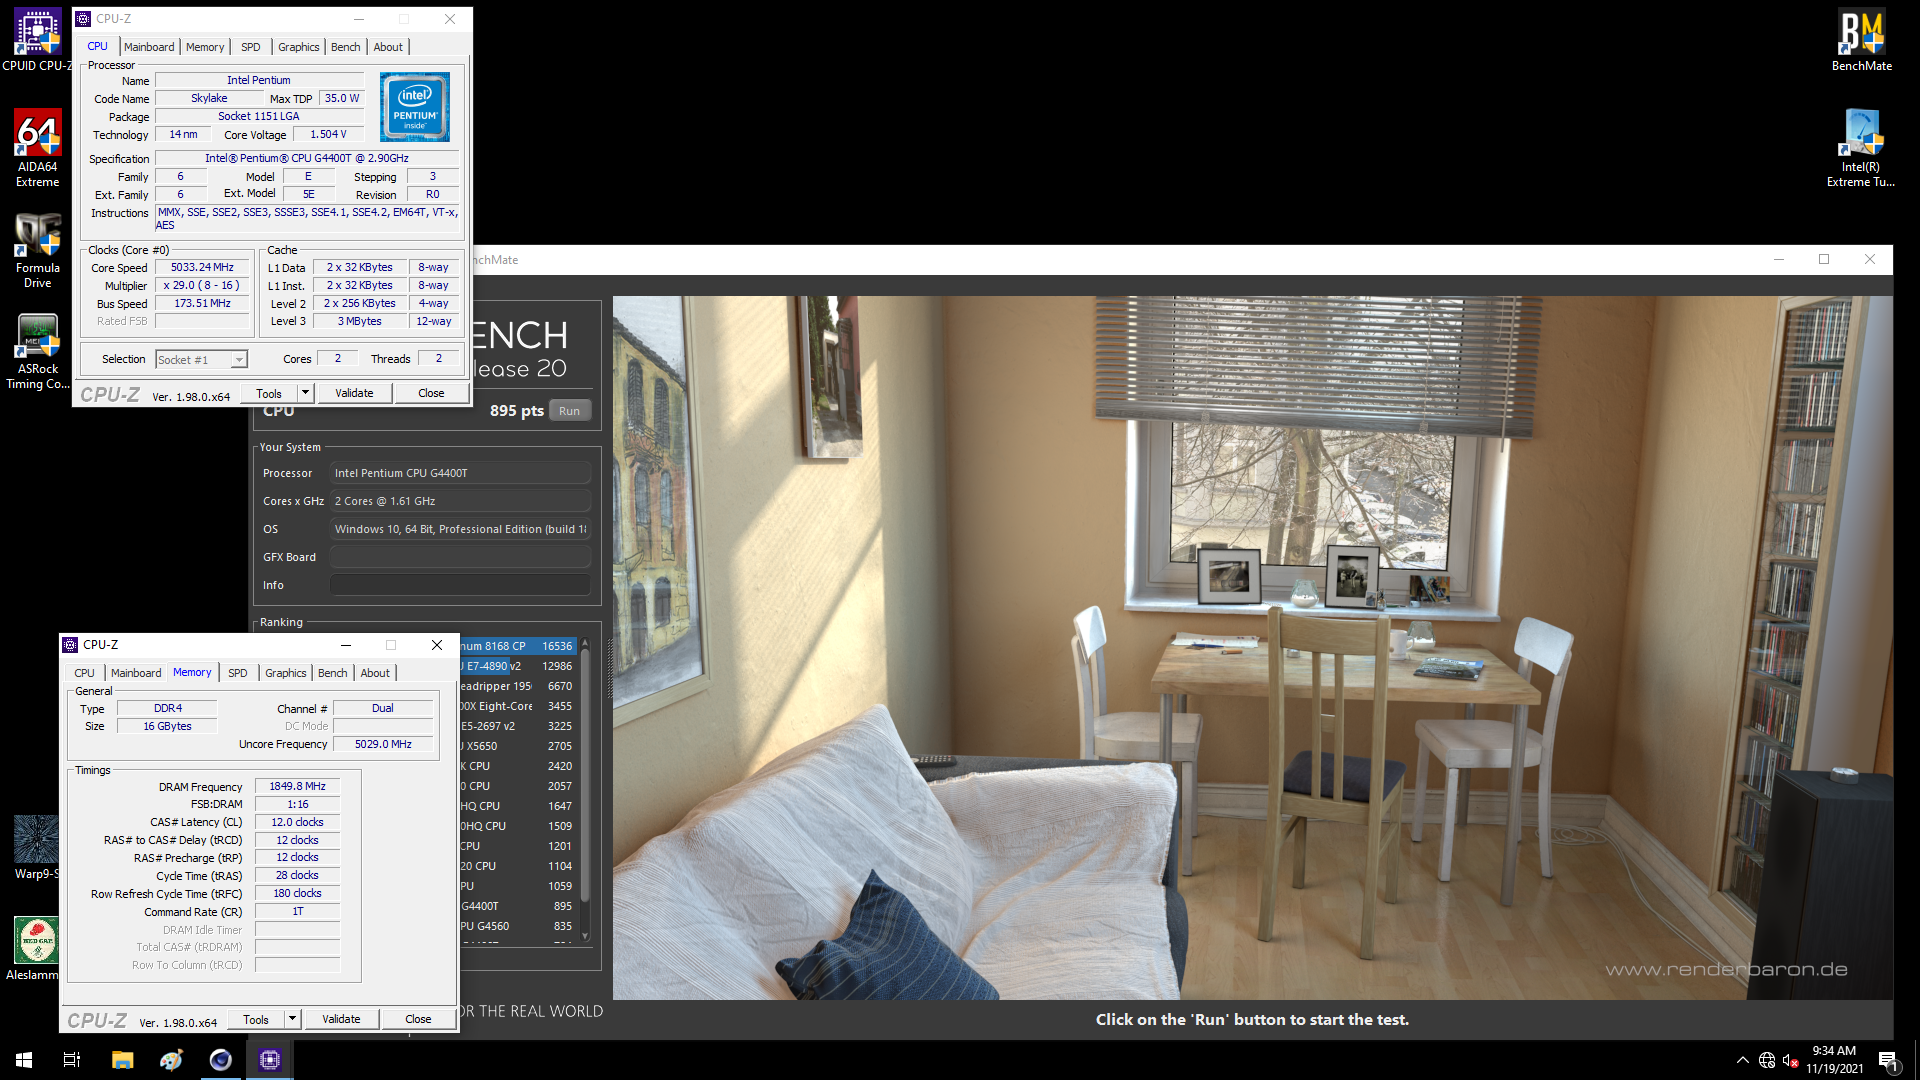Open Bench tab in lower CPU-Z window
Screen dimensions: 1920x1080
tap(333, 673)
